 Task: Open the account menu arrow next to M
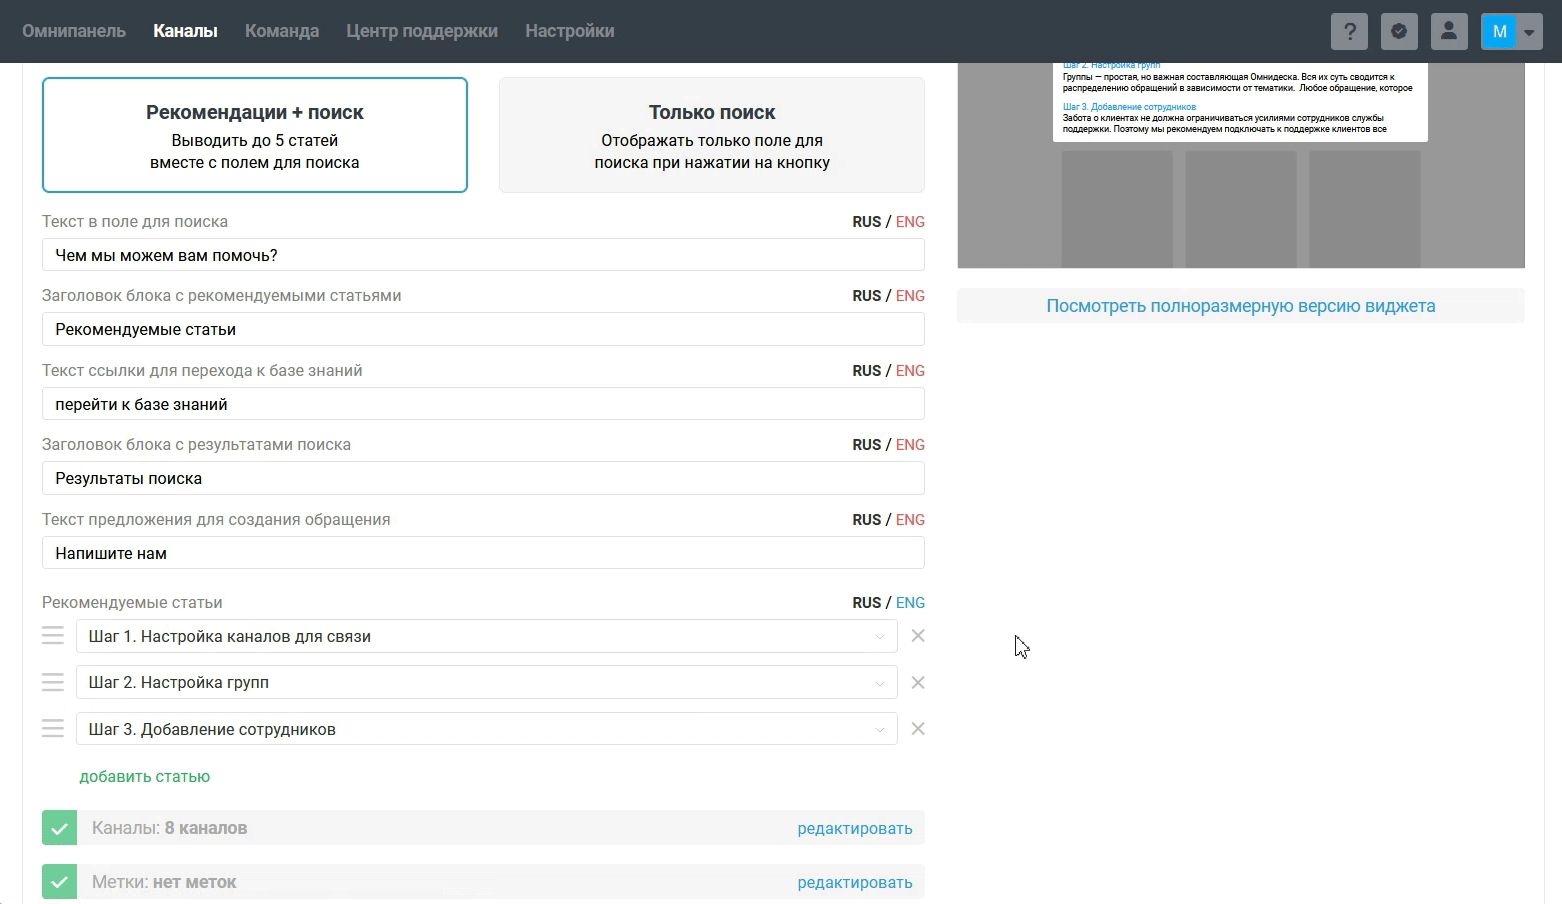point(1529,32)
